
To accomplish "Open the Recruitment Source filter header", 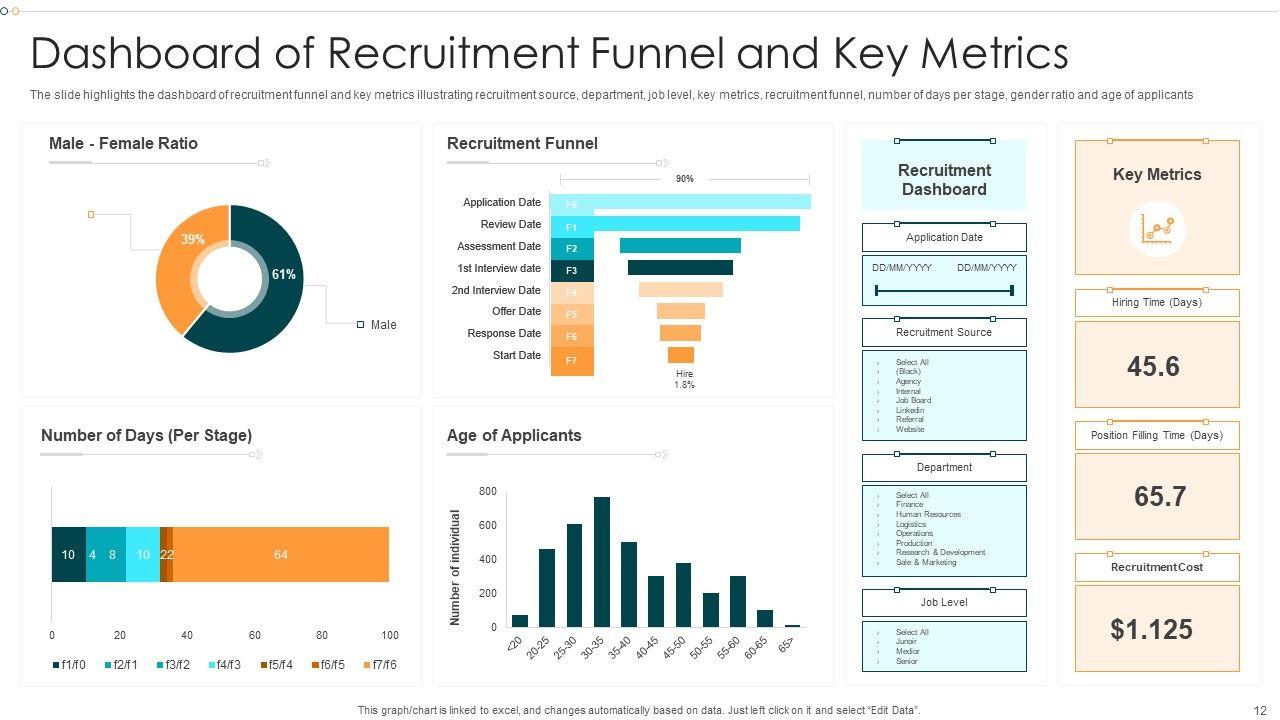I will (944, 332).
